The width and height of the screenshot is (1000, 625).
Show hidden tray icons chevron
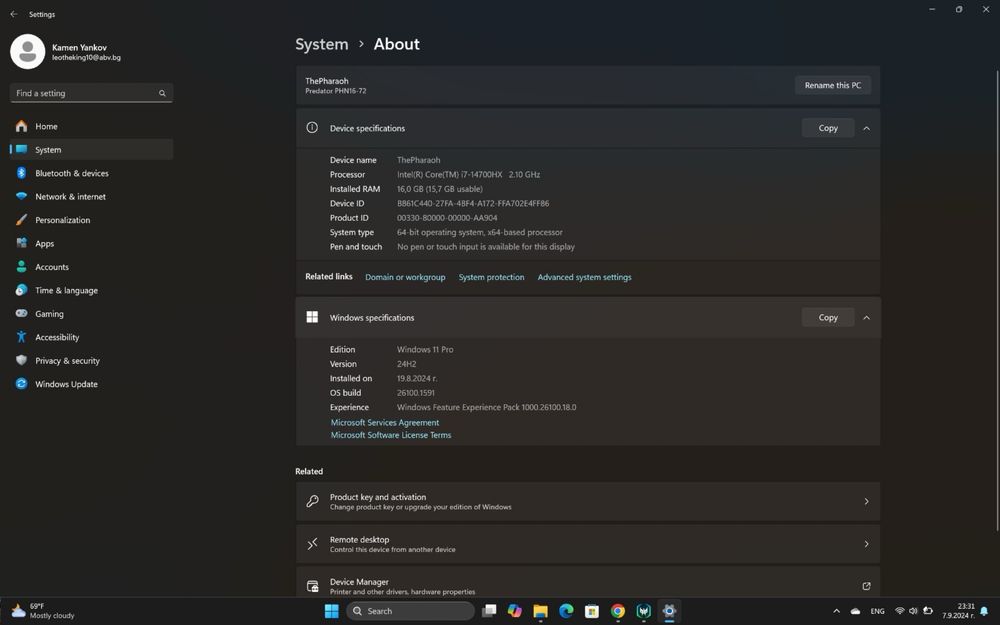(836, 611)
